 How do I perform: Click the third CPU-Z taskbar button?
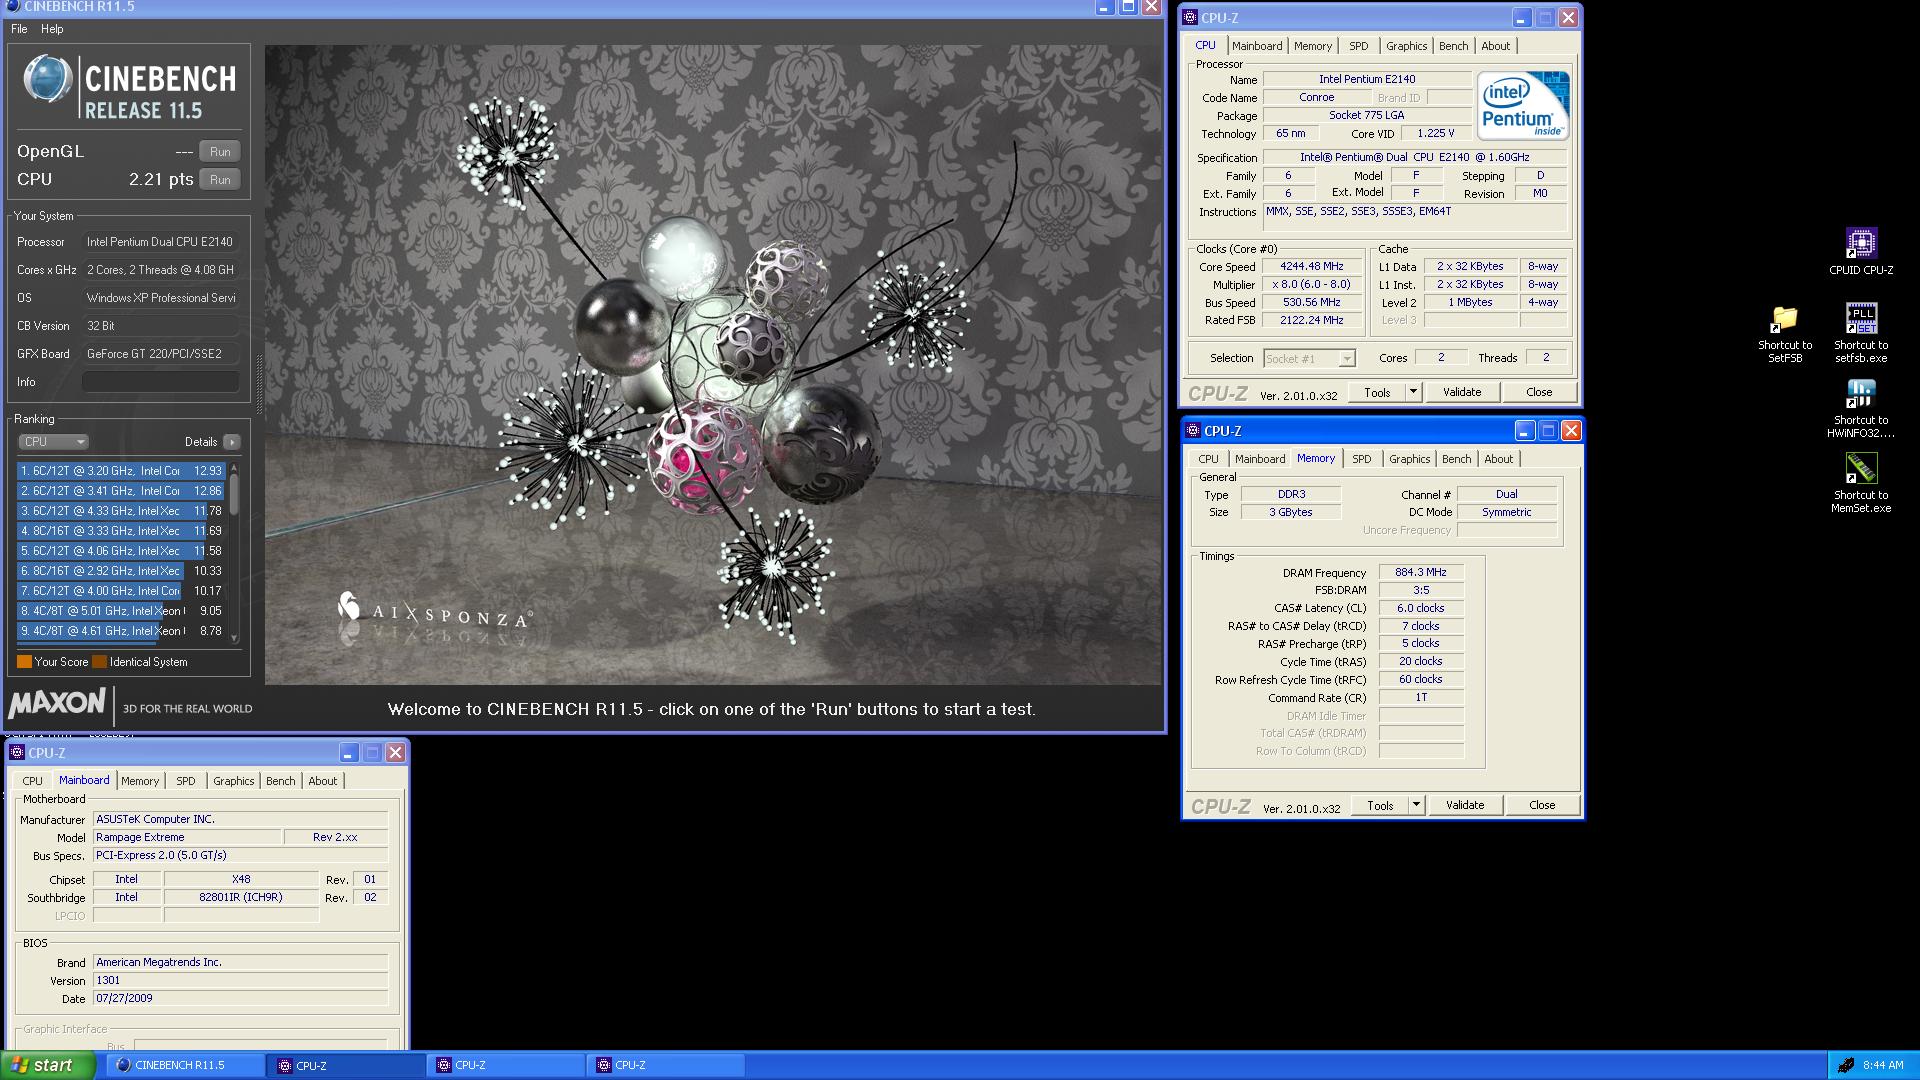pos(665,1065)
